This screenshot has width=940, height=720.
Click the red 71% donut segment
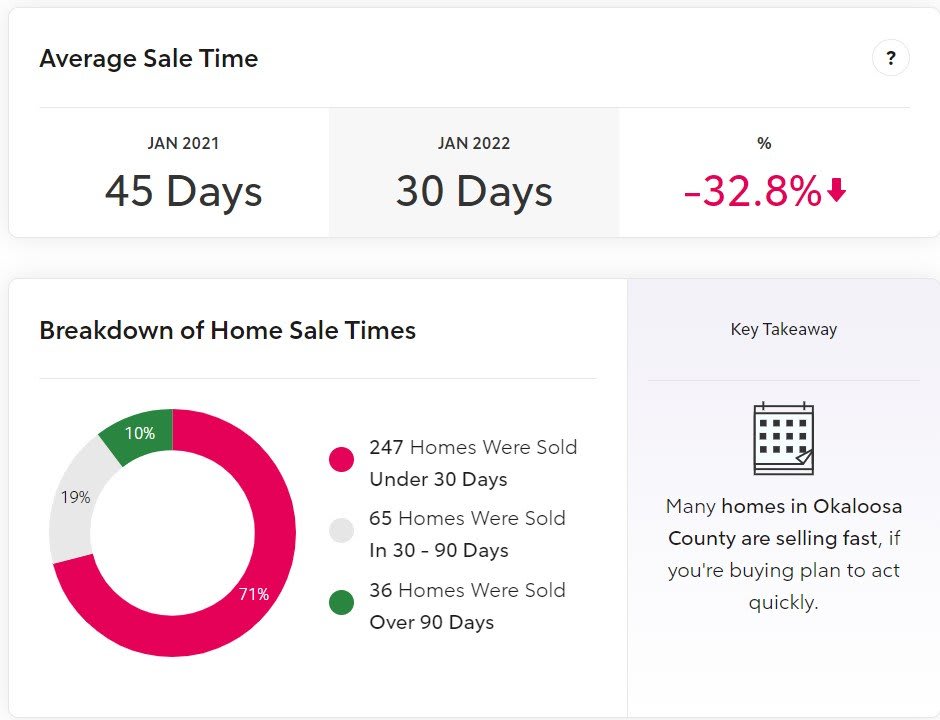tap(254, 594)
